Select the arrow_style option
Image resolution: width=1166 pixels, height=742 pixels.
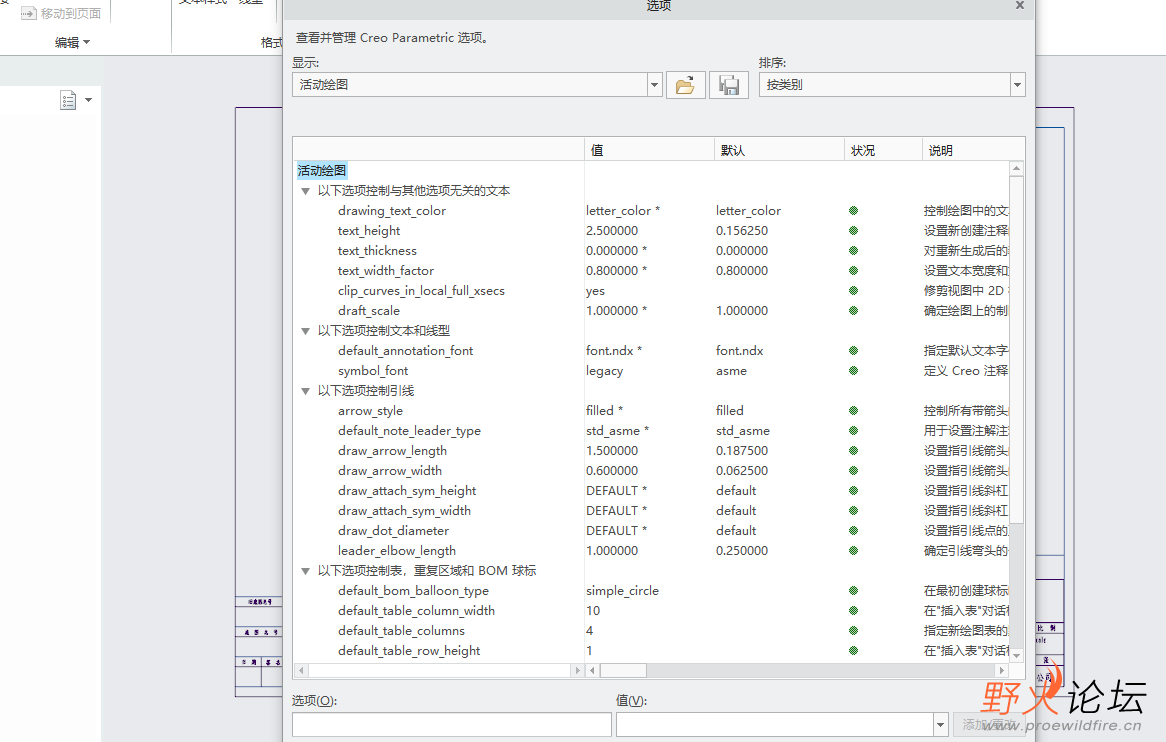coord(370,411)
